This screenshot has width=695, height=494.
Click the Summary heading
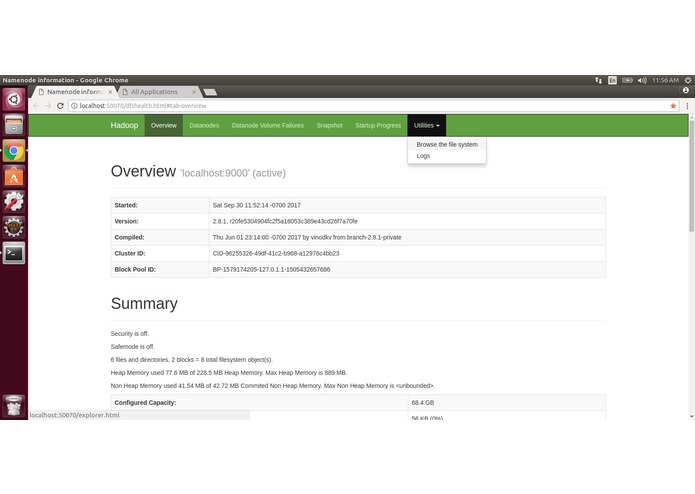coord(144,303)
